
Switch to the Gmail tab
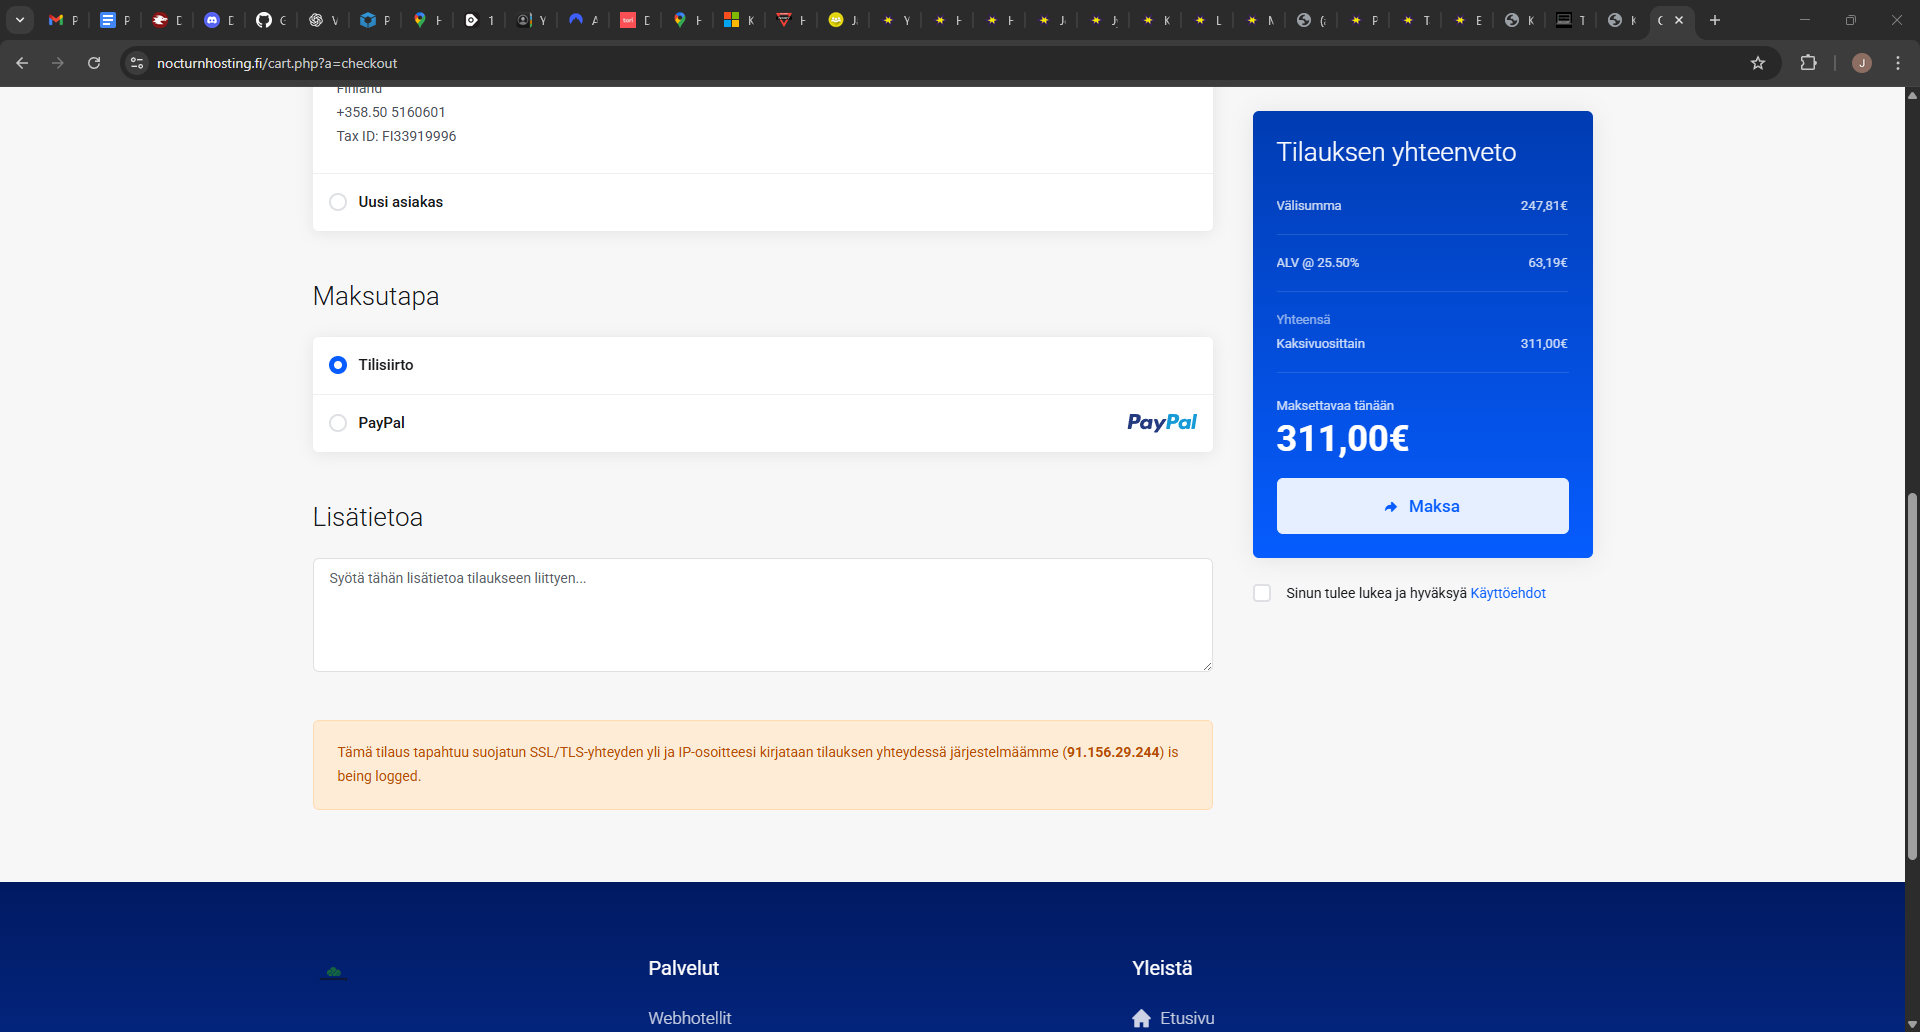click(62, 20)
